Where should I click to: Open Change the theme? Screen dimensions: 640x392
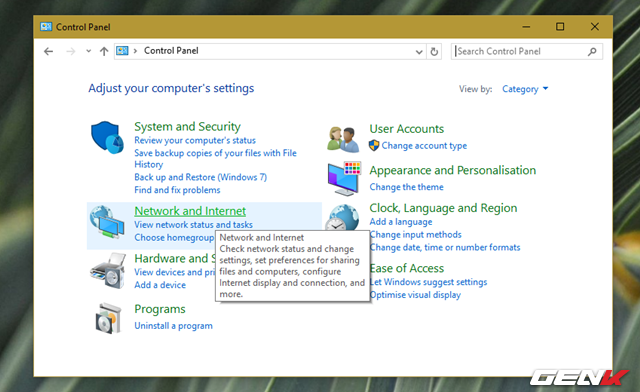pos(407,187)
